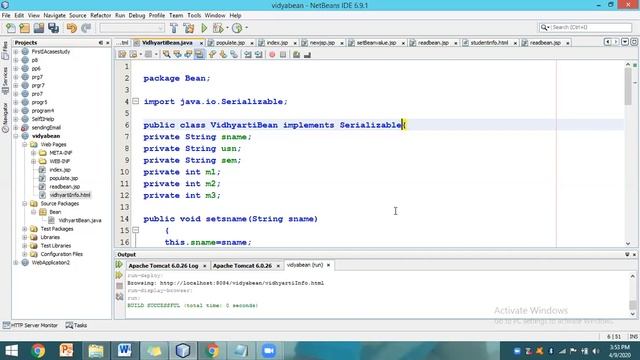Click the Re-run green arrow in Output
Viewport: 640px width, 360px height.
point(119,264)
